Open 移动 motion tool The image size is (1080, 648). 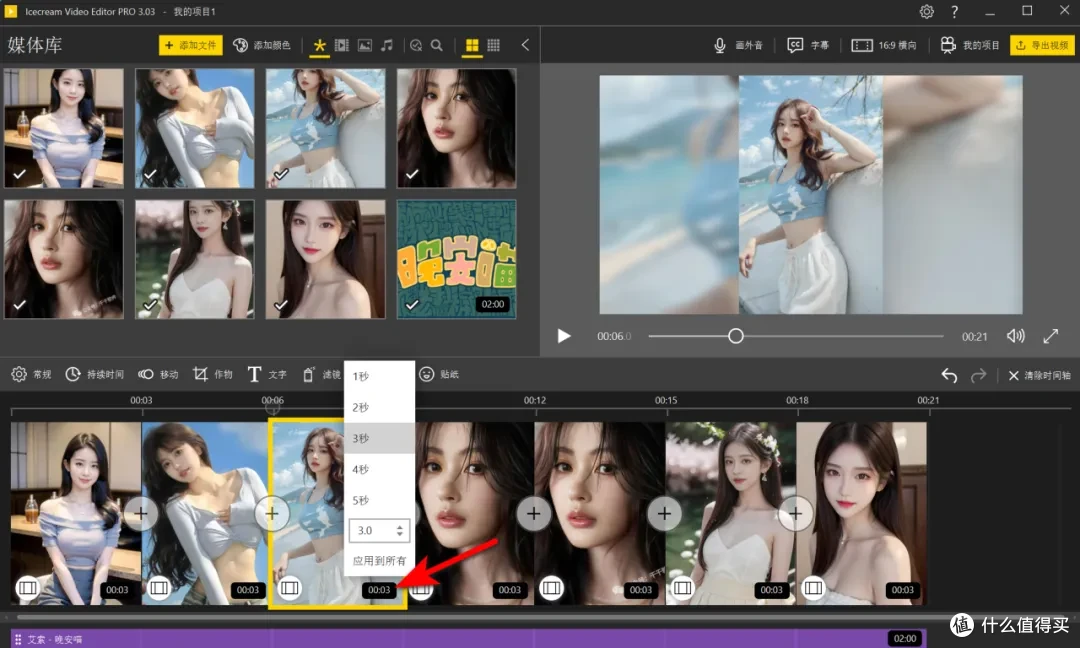[x=158, y=374]
